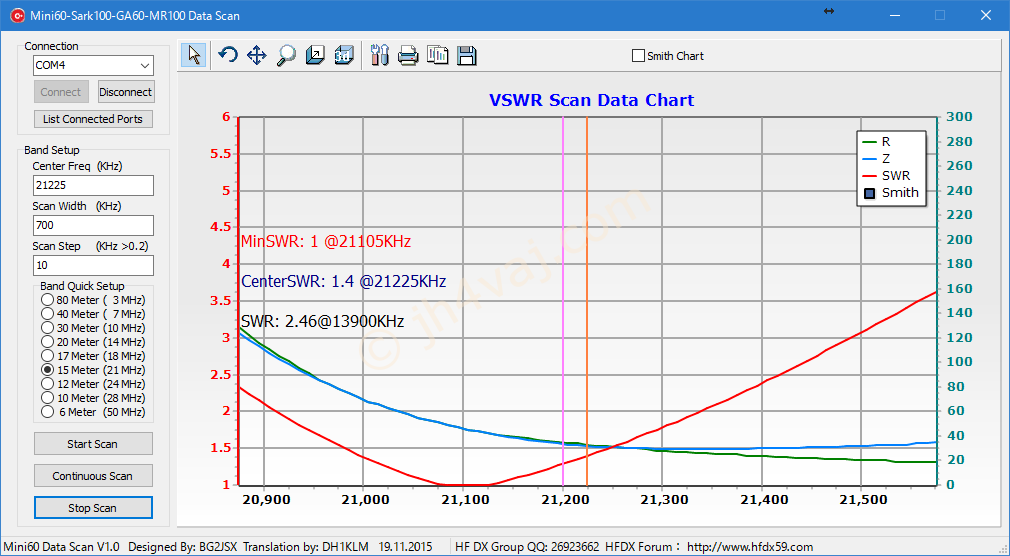Select the pointer arrow tool

tap(193, 55)
